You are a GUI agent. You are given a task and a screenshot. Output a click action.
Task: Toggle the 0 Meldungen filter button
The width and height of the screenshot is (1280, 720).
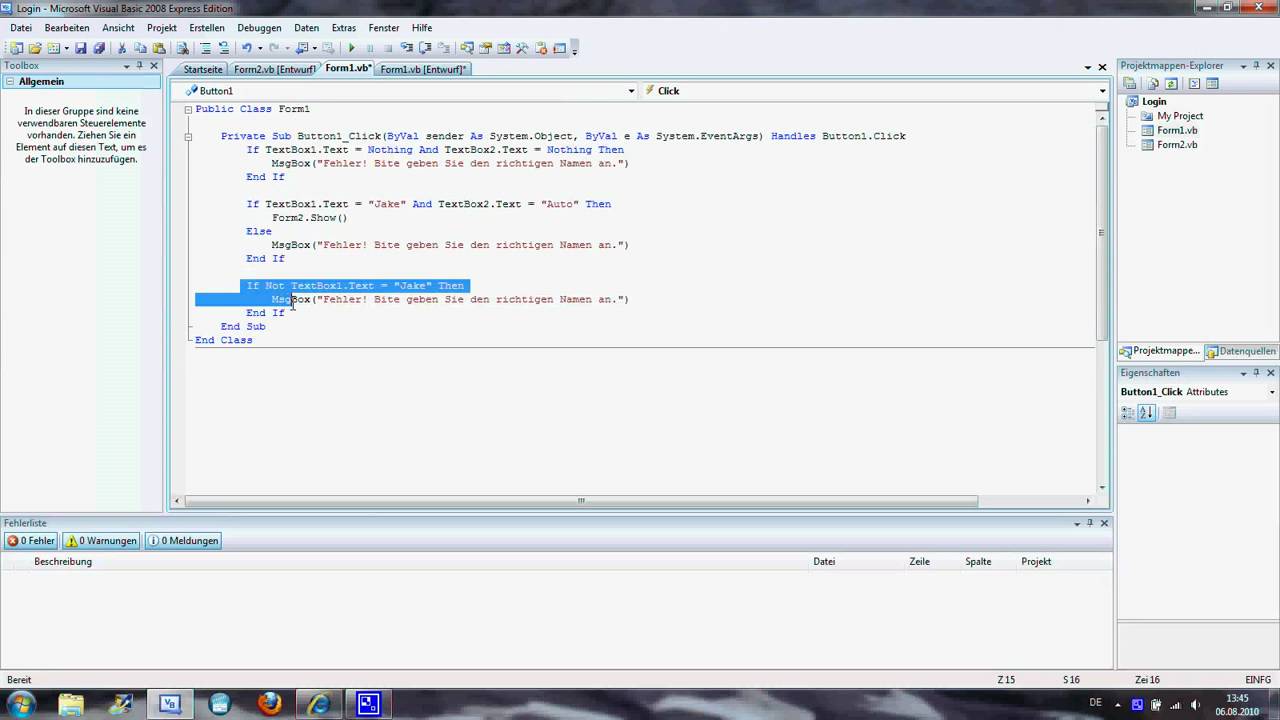click(x=184, y=541)
